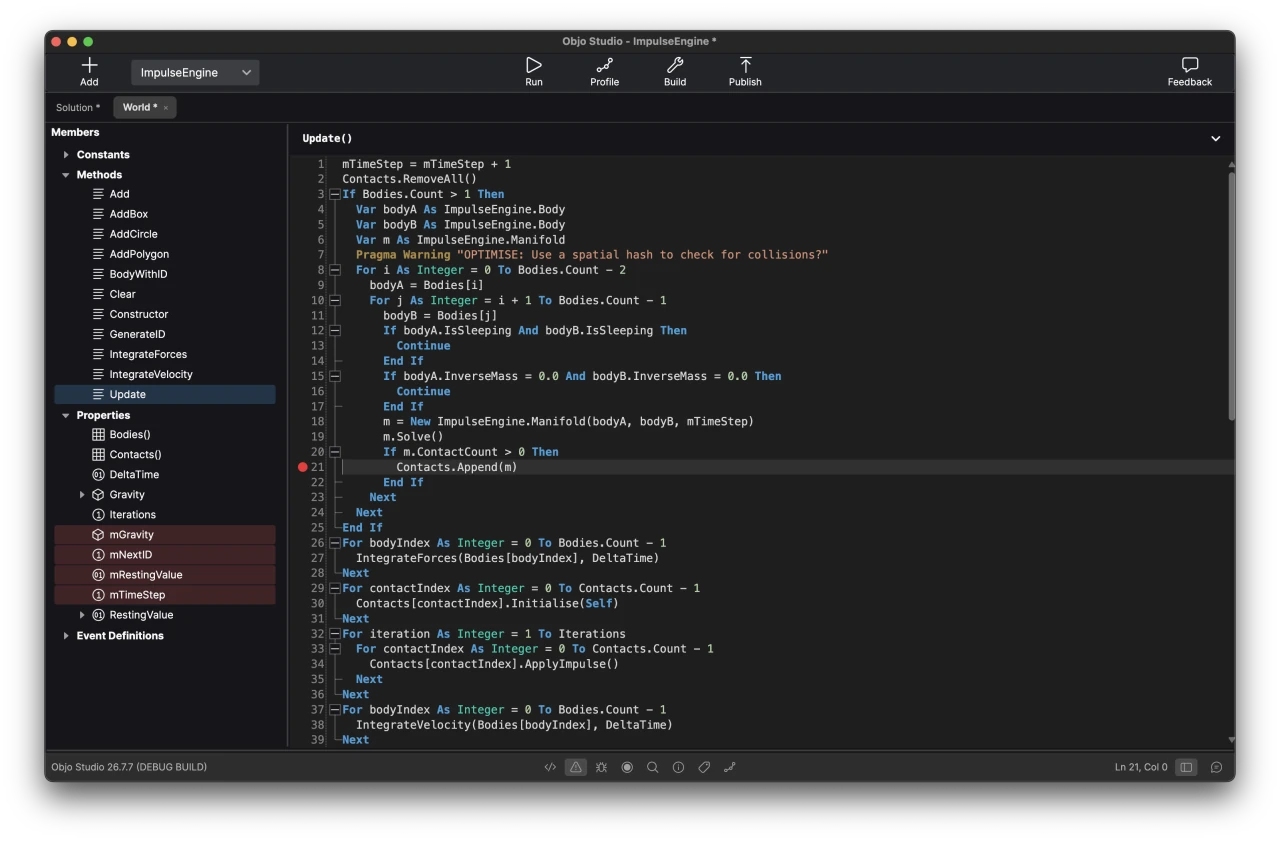The height and width of the screenshot is (841, 1280).
Task: Click the tag icon in status bar
Action: point(704,767)
